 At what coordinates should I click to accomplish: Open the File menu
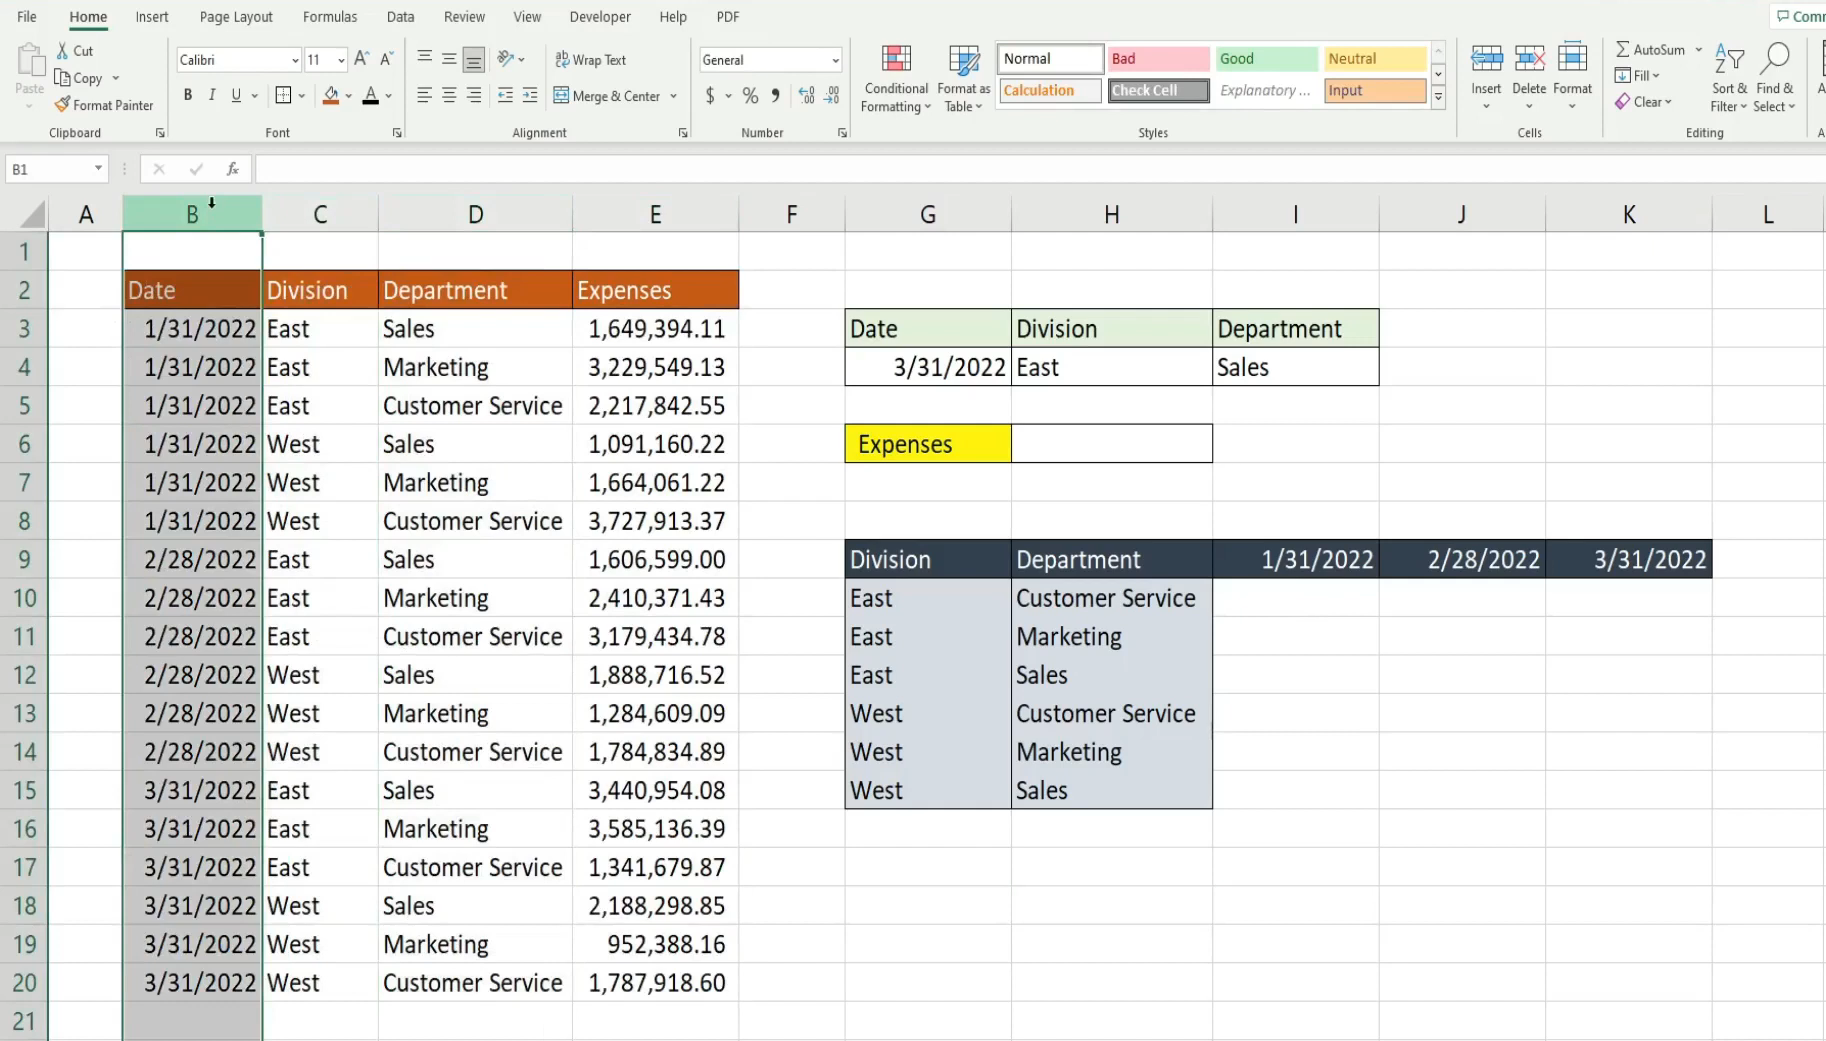coord(27,17)
